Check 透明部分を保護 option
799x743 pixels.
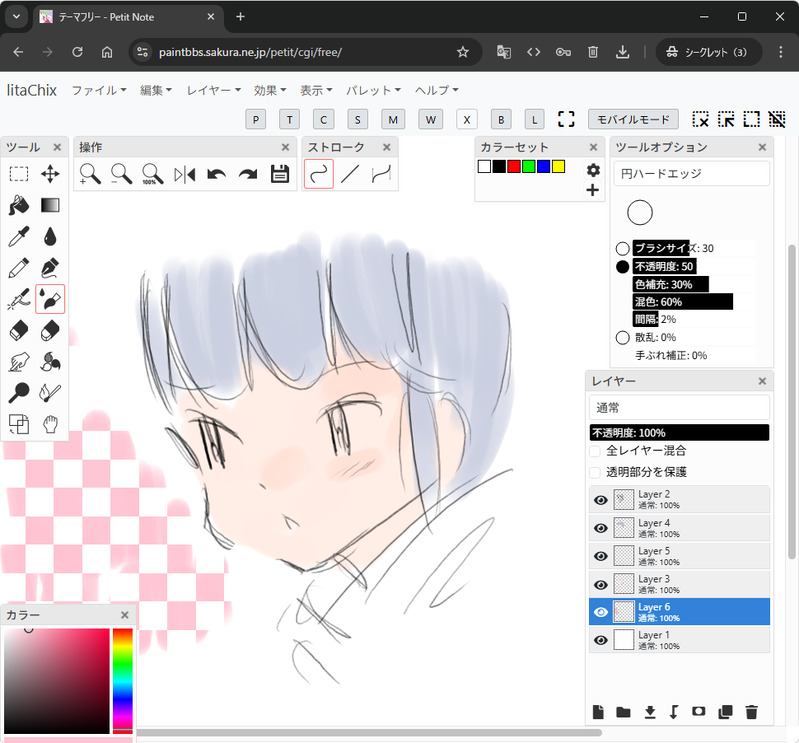click(x=595, y=472)
